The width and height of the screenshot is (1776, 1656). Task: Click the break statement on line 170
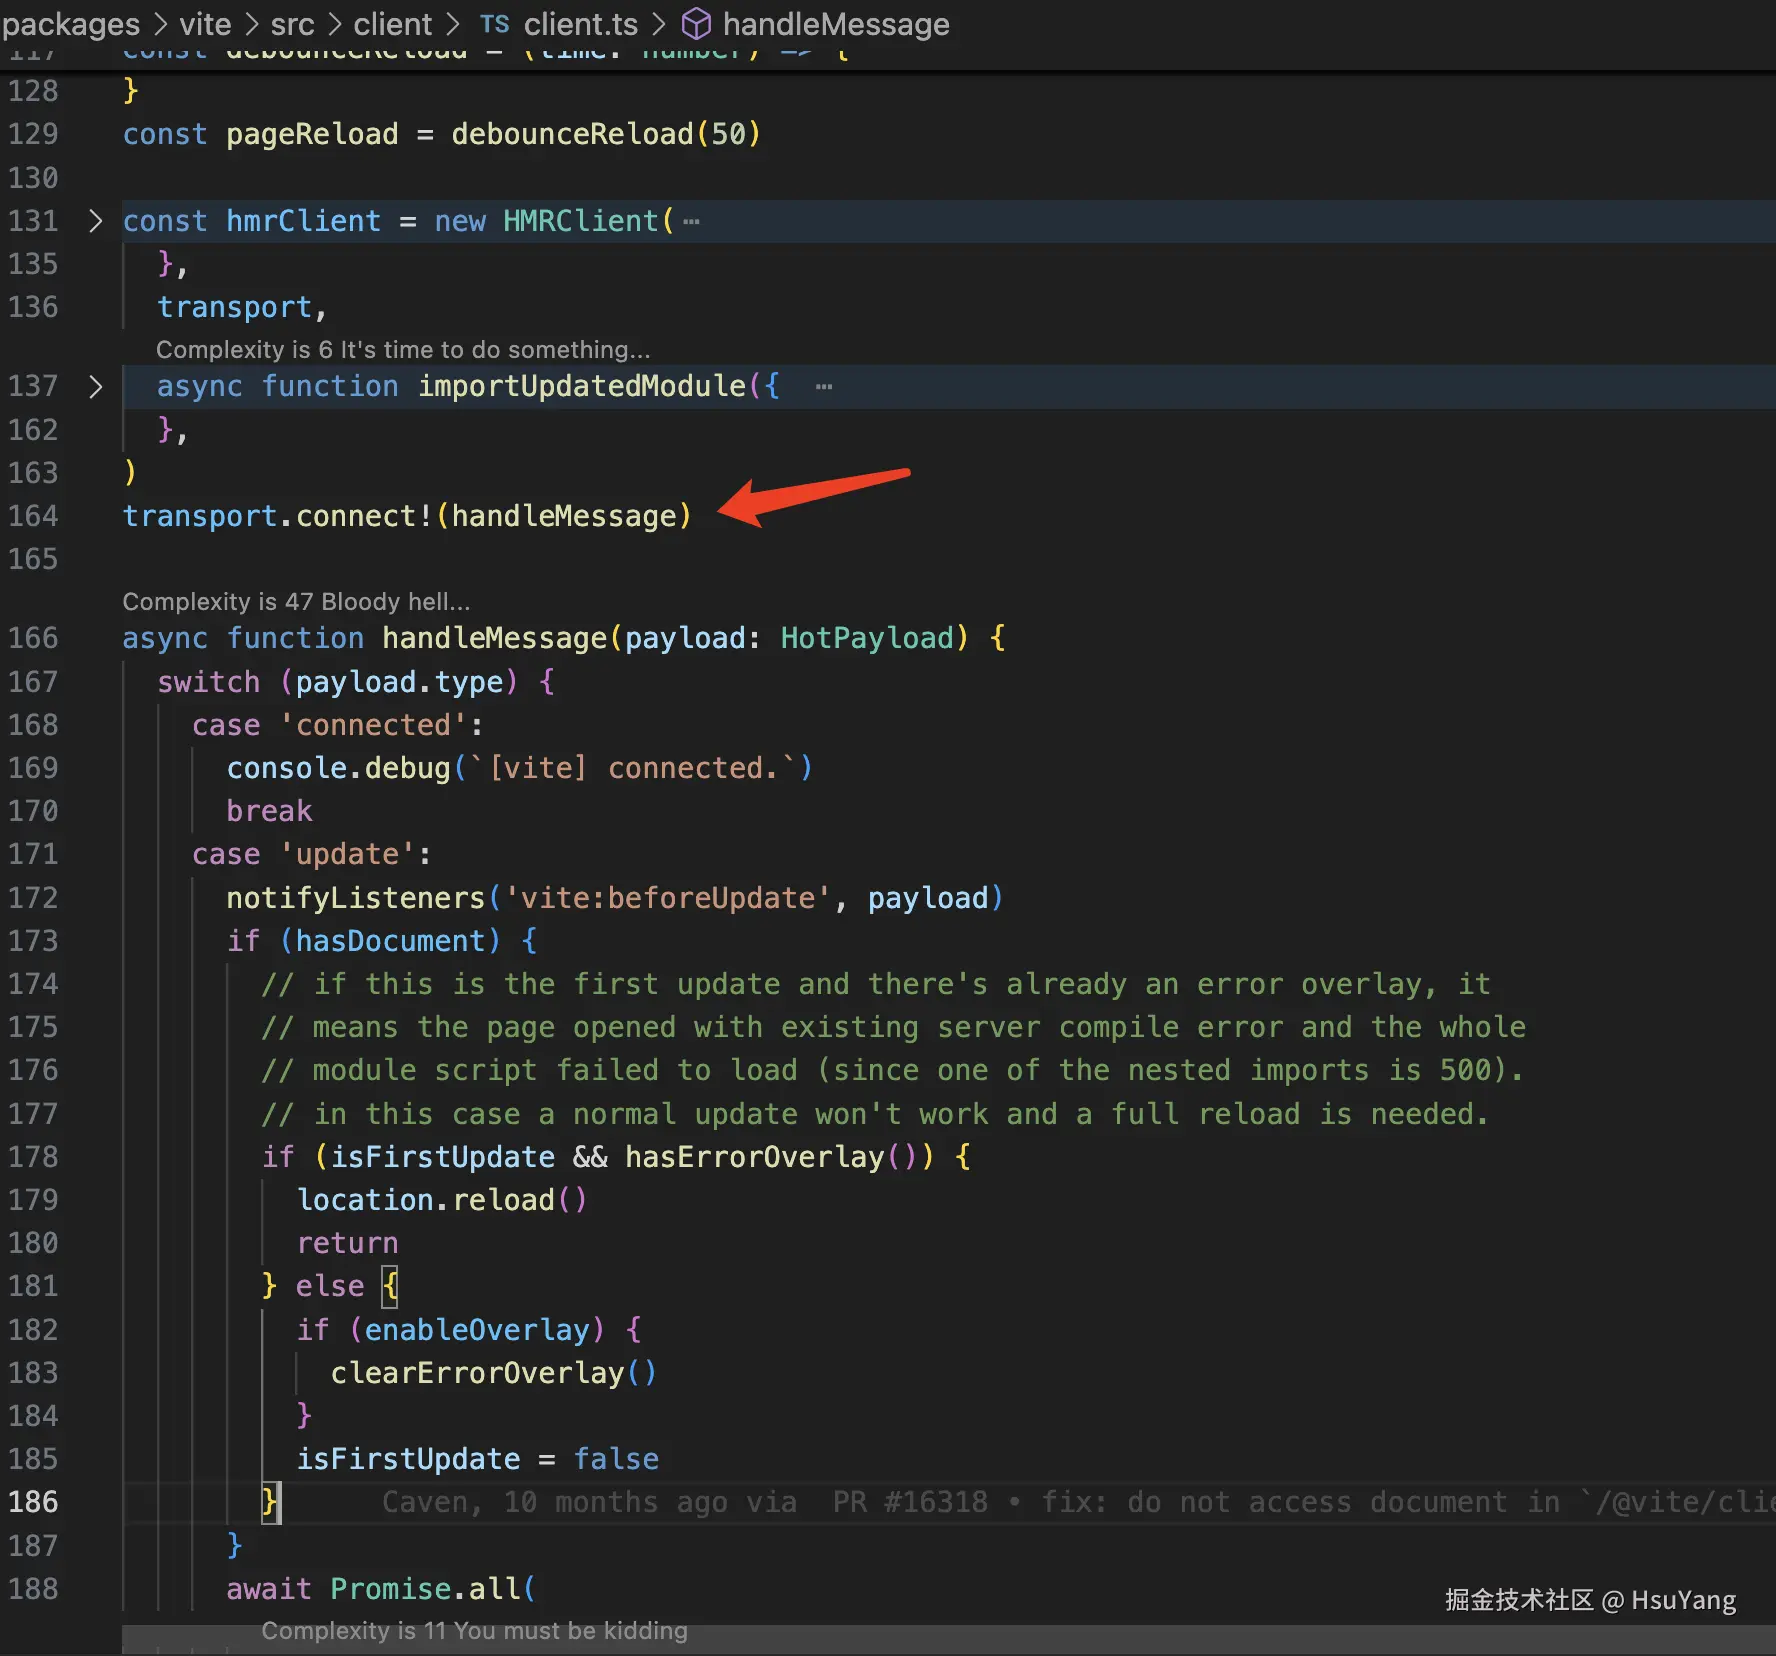point(269,811)
